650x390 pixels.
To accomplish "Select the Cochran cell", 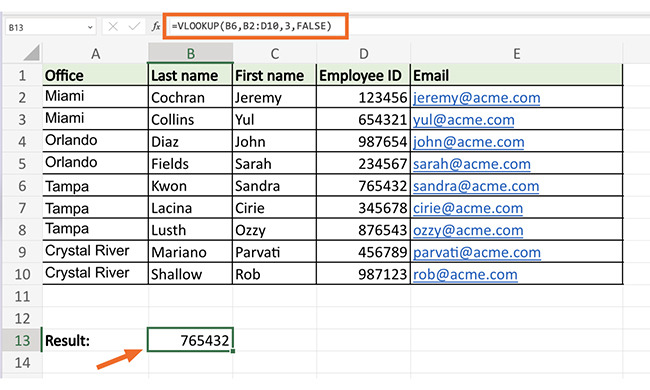I will coord(191,97).
